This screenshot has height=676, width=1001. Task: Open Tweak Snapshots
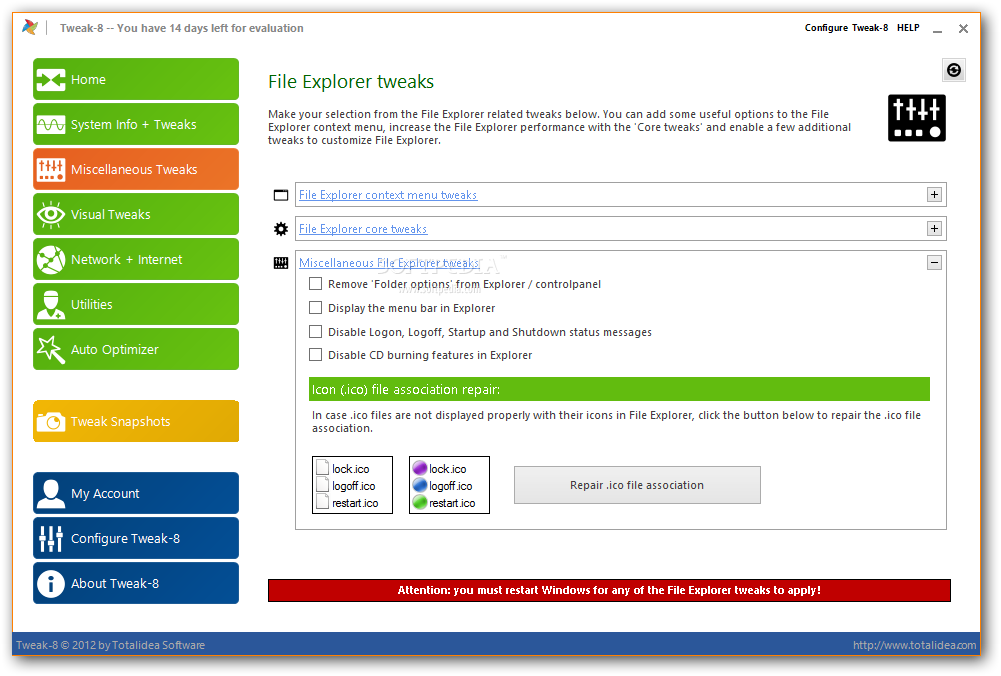pyautogui.click(x=136, y=421)
